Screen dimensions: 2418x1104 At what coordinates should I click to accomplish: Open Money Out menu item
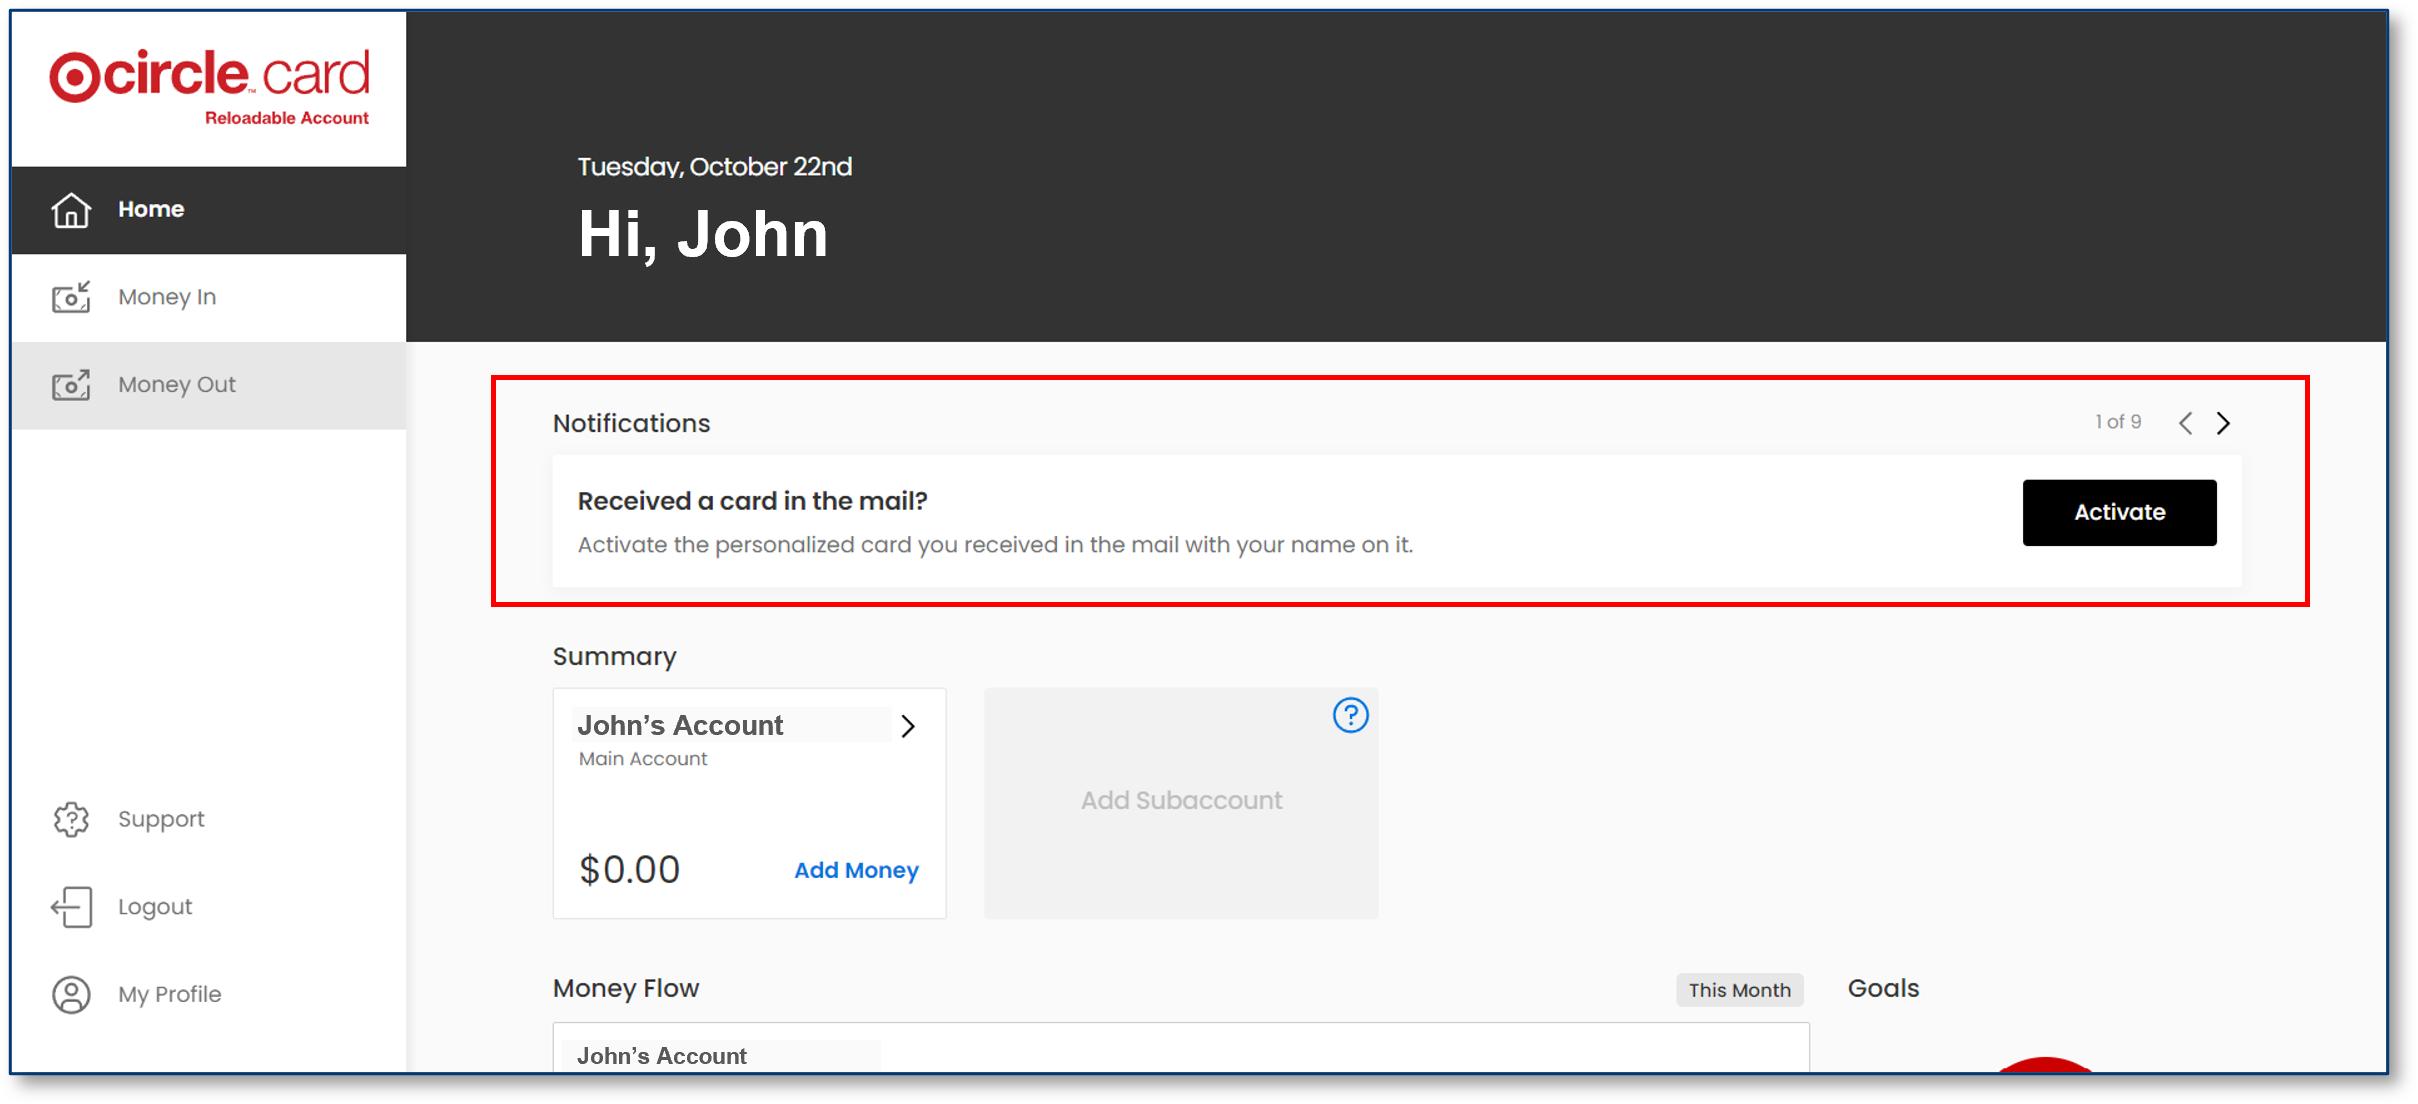click(x=177, y=385)
